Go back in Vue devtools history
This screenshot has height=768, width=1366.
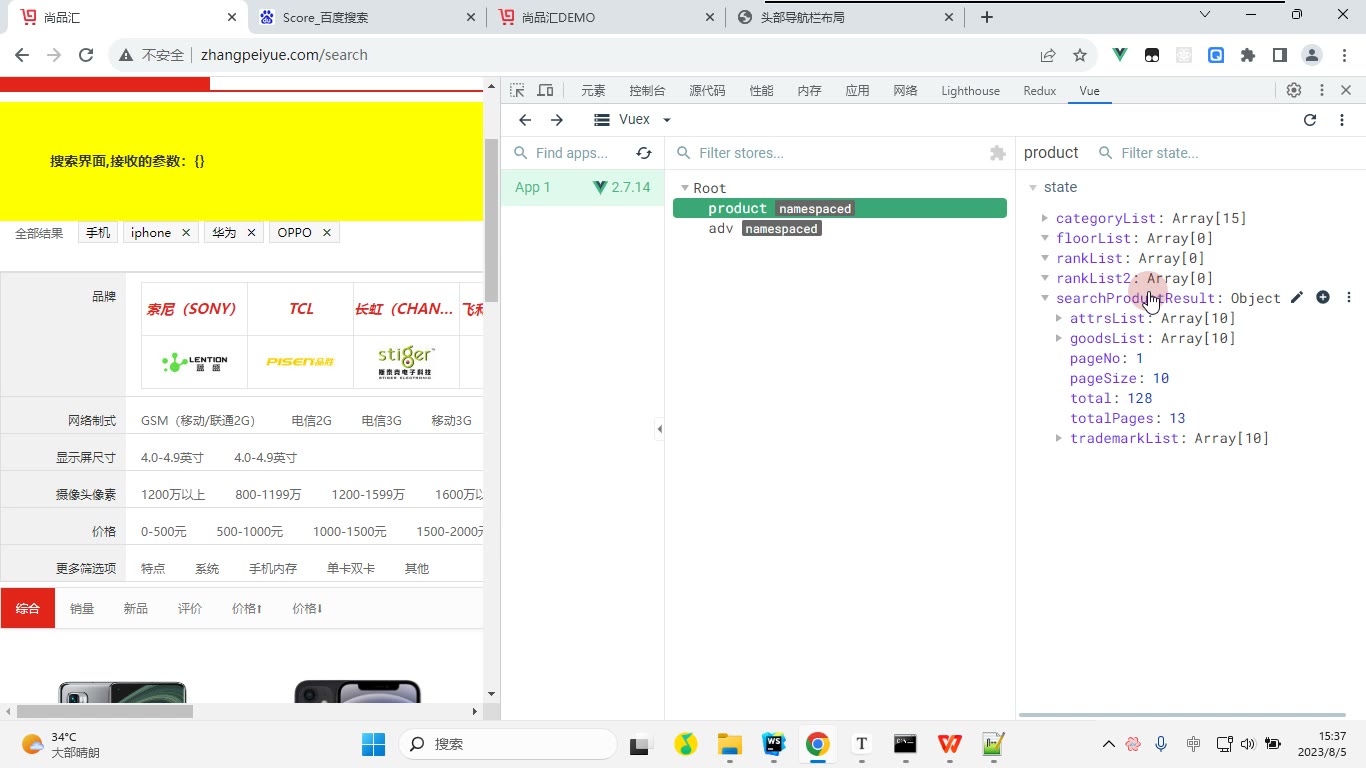click(525, 120)
